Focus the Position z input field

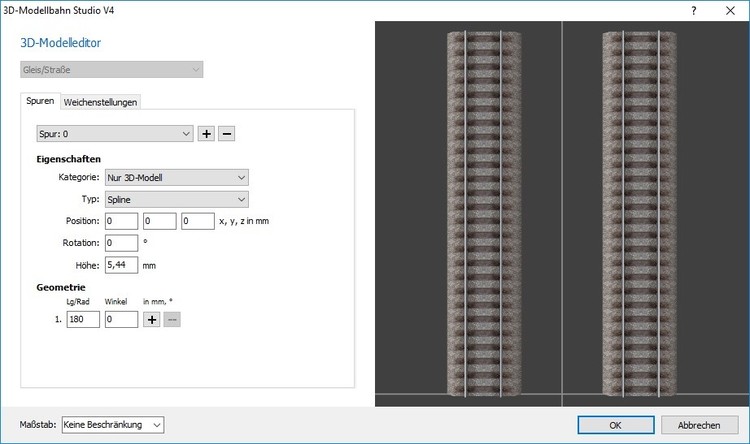[198, 221]
